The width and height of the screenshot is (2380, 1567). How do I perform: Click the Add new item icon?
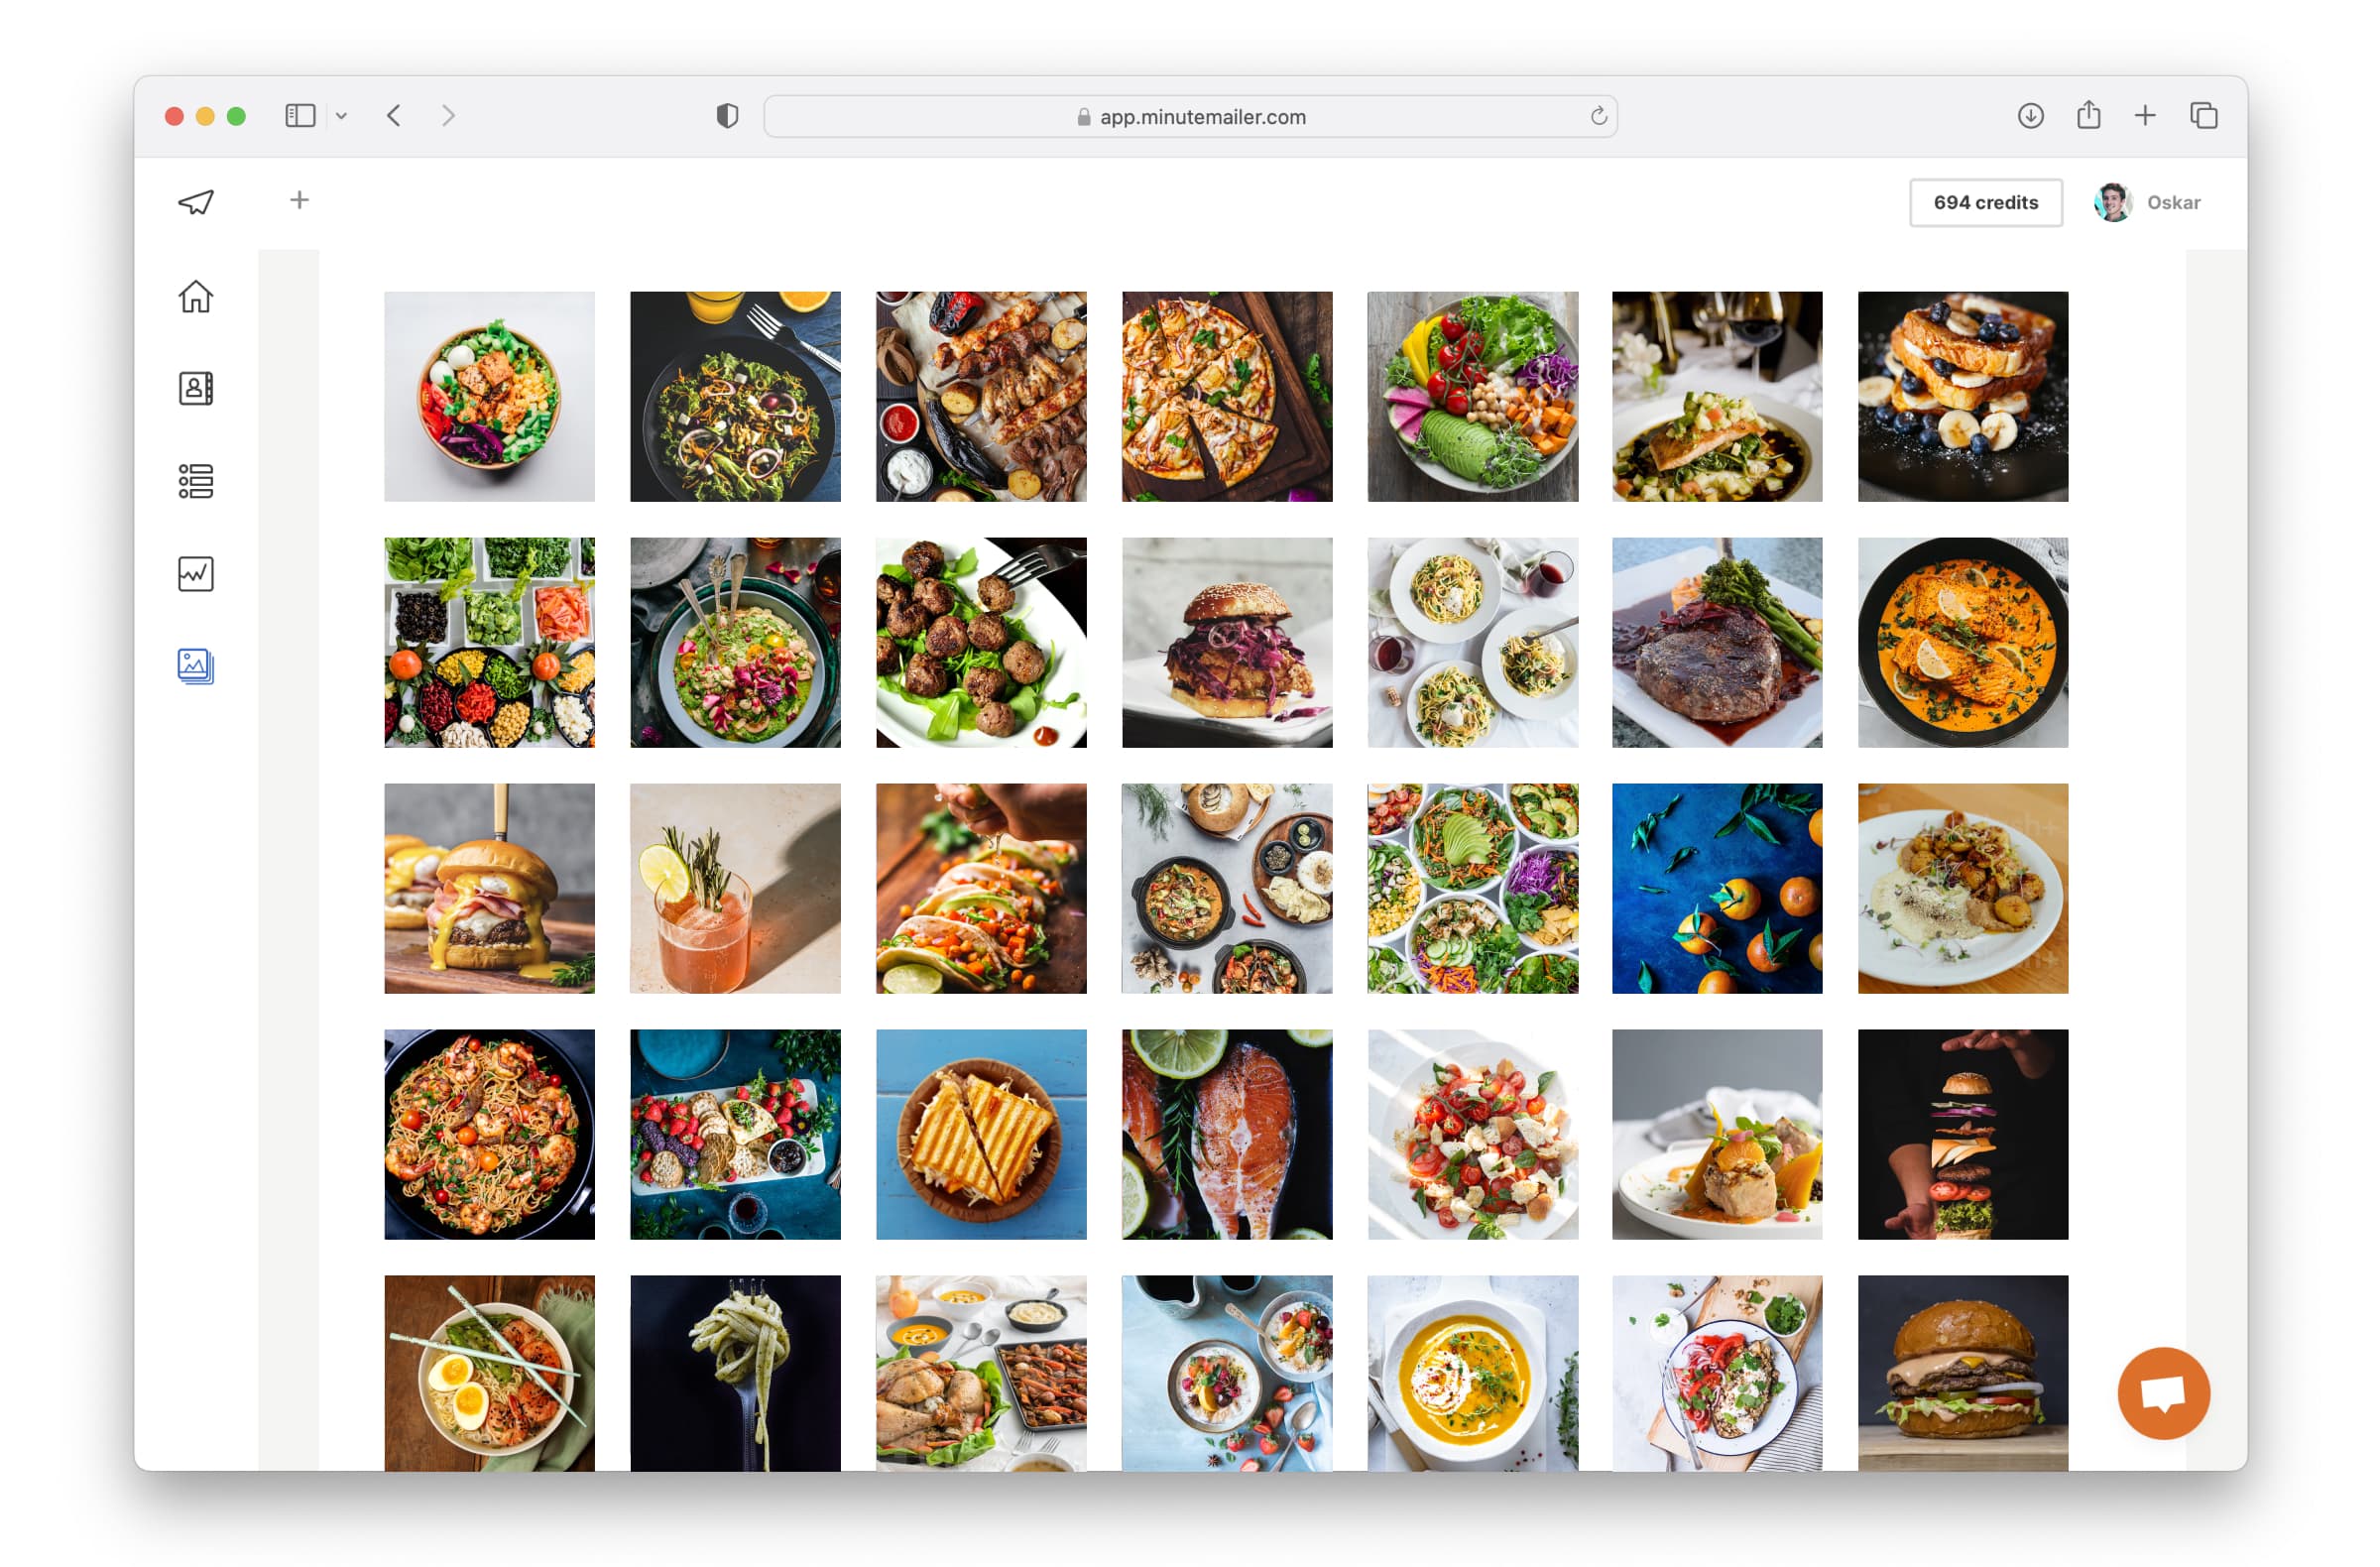[297, 201]
